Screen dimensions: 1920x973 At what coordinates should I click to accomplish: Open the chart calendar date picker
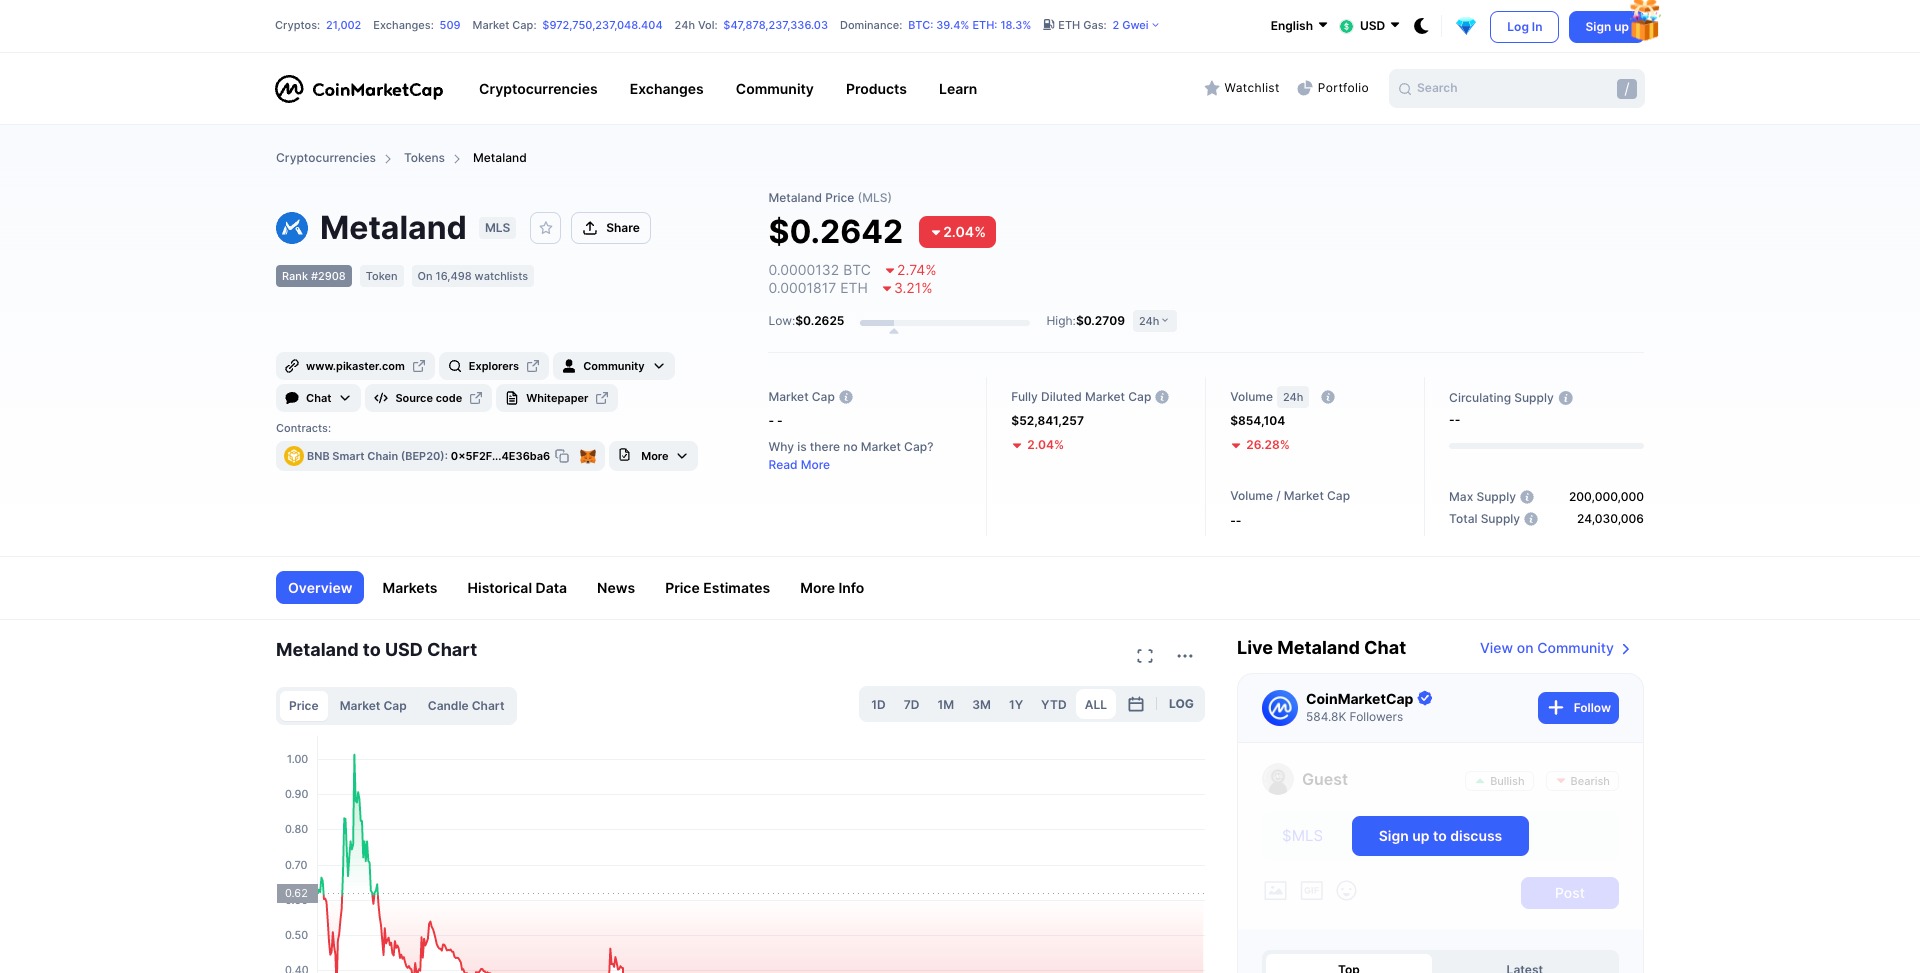[x=1136, y=704]
